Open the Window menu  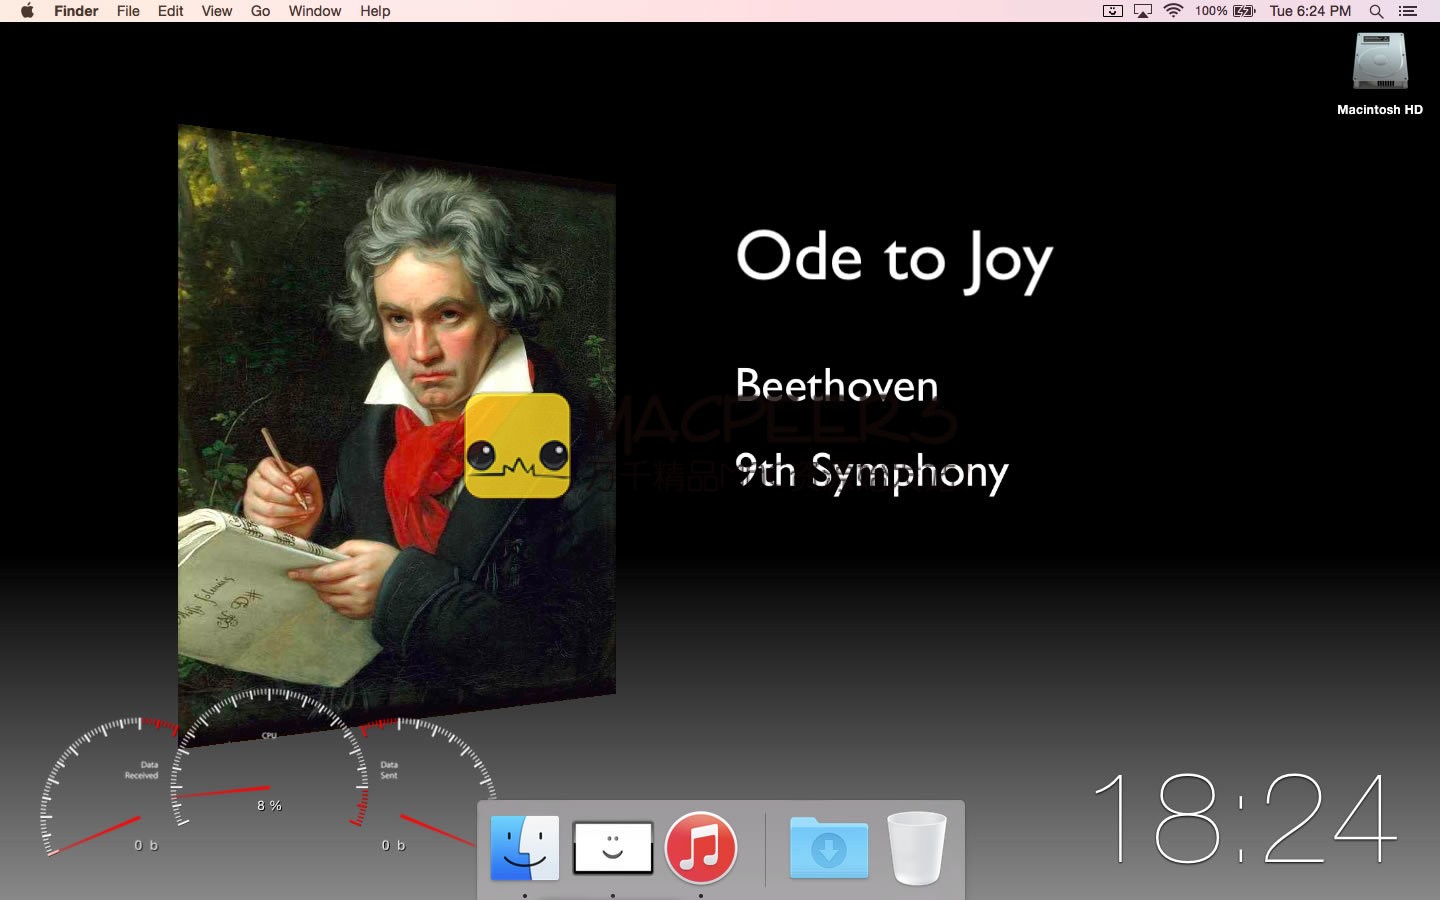pyautogui.click(x=315, y=11)
